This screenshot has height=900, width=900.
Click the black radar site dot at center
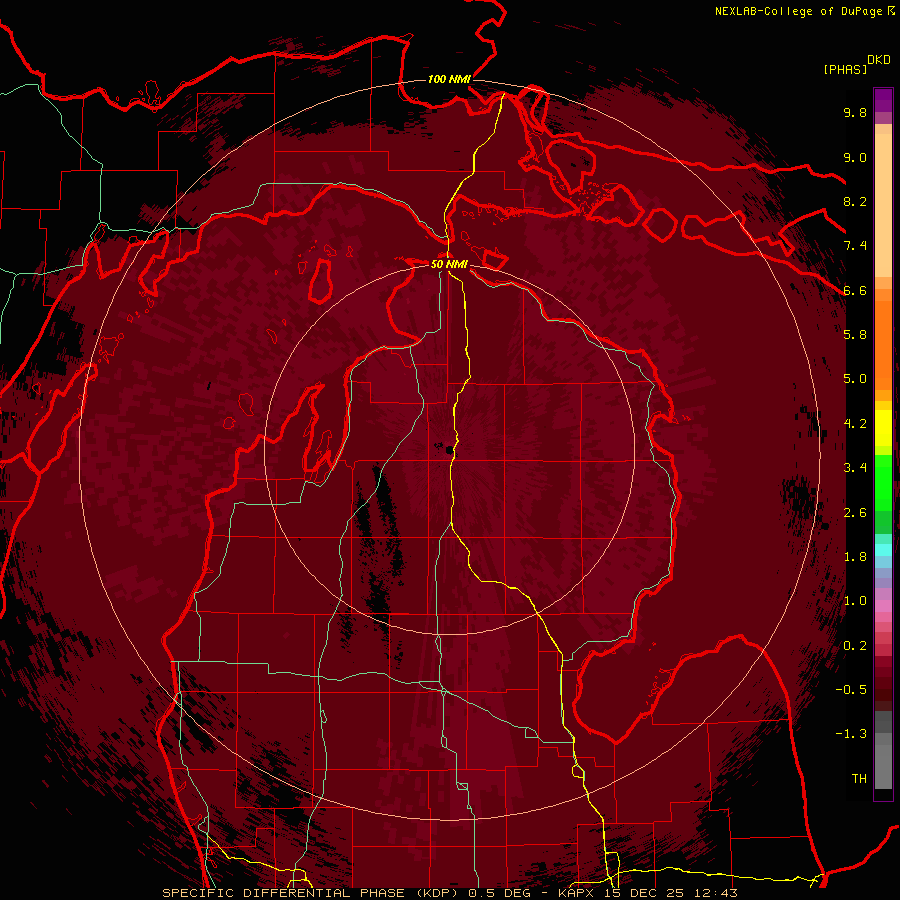[x=449, y=450]
